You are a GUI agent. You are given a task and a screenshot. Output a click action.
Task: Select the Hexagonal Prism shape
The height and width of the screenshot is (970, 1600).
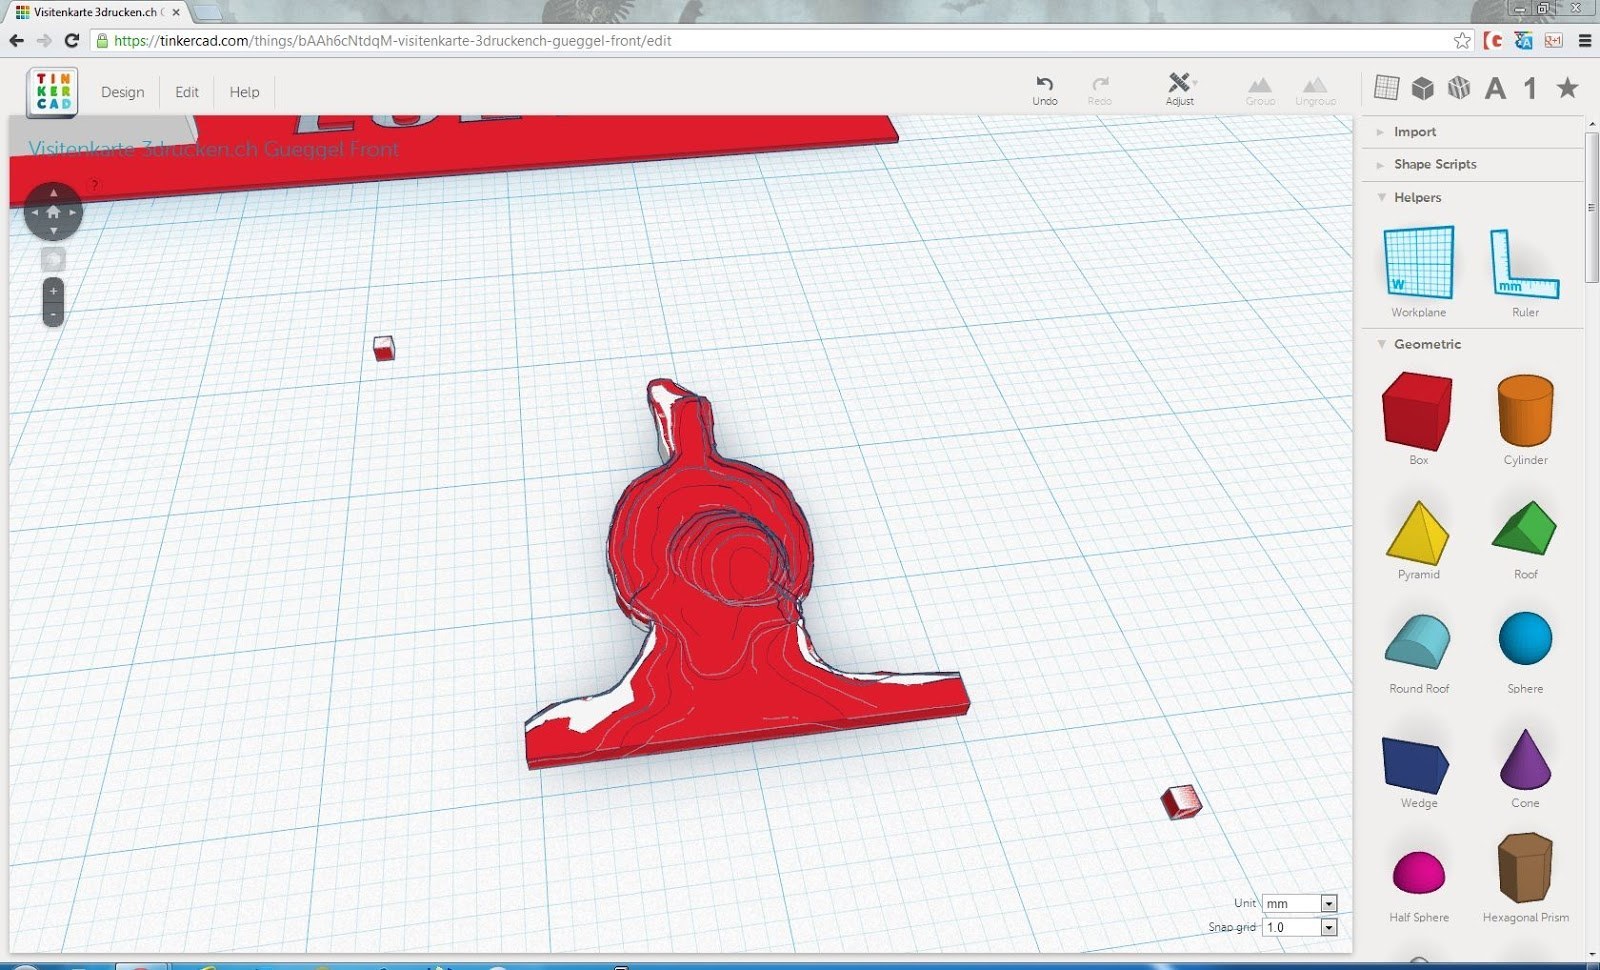(1525, 869)
